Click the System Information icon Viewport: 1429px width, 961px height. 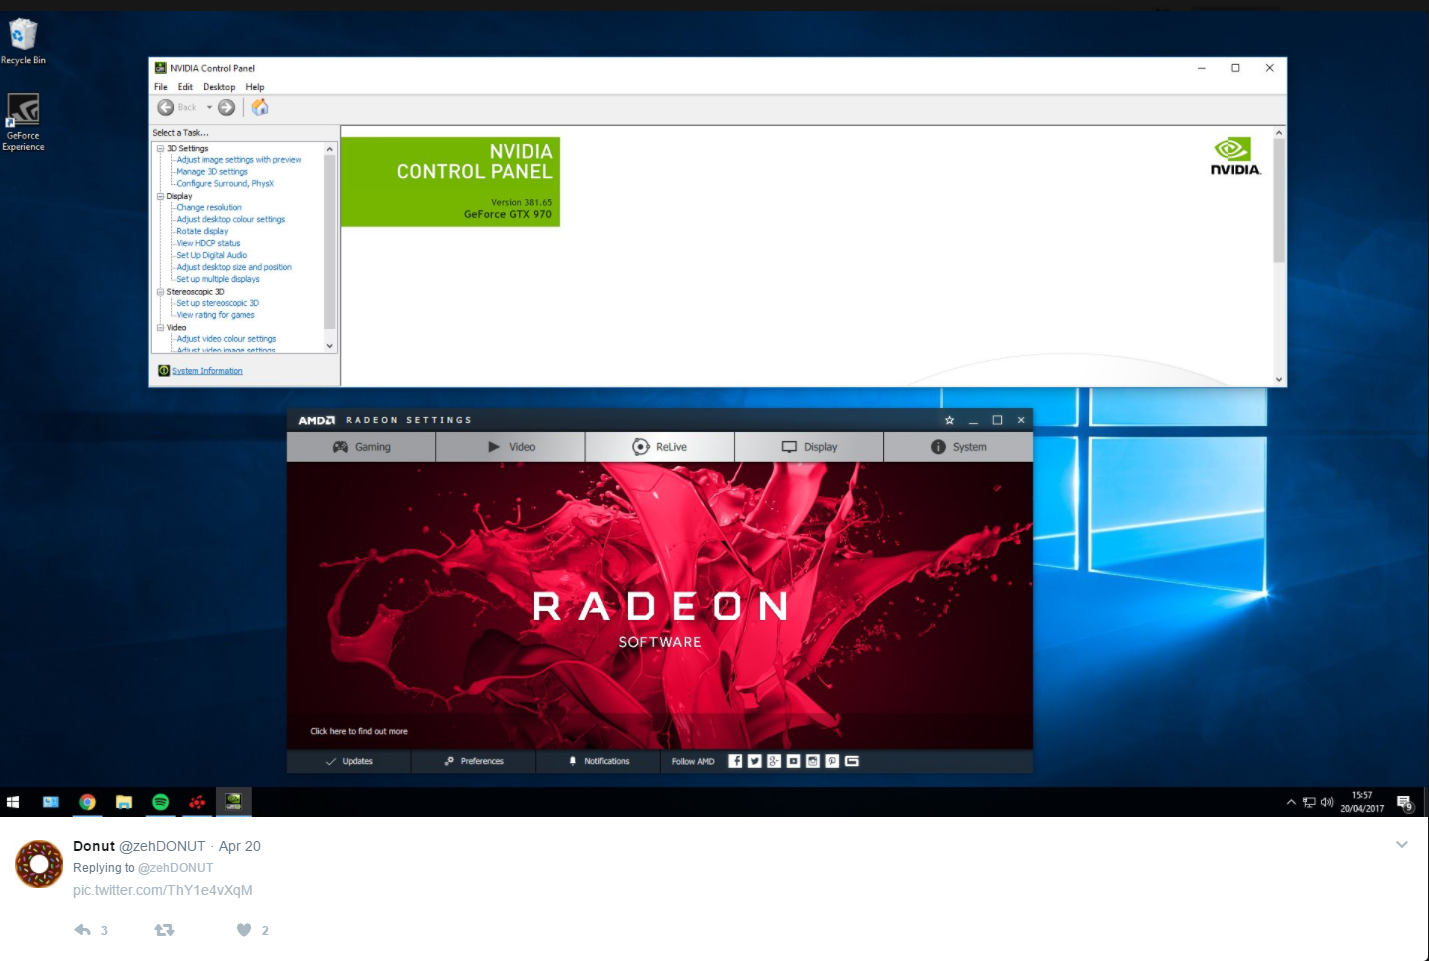tap(164, 371)
